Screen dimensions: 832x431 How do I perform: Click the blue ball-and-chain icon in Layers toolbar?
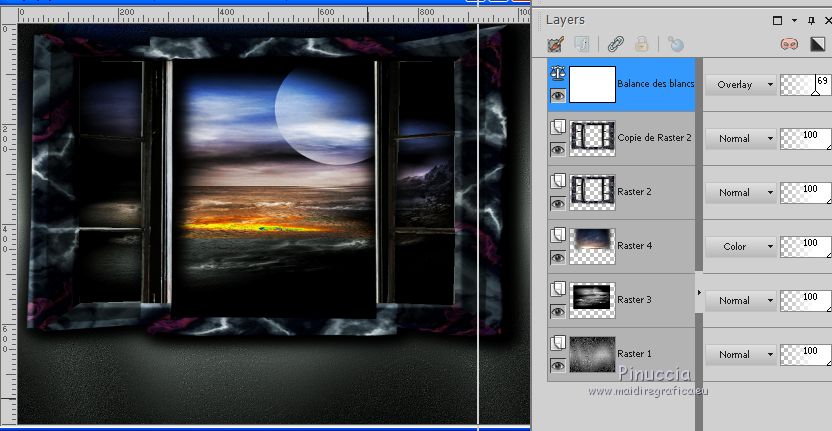point(675,44)
